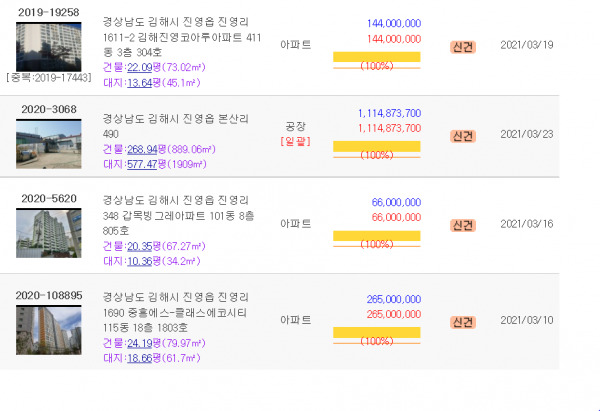
Task: Open case number 2020-108895
Action: 49,295
